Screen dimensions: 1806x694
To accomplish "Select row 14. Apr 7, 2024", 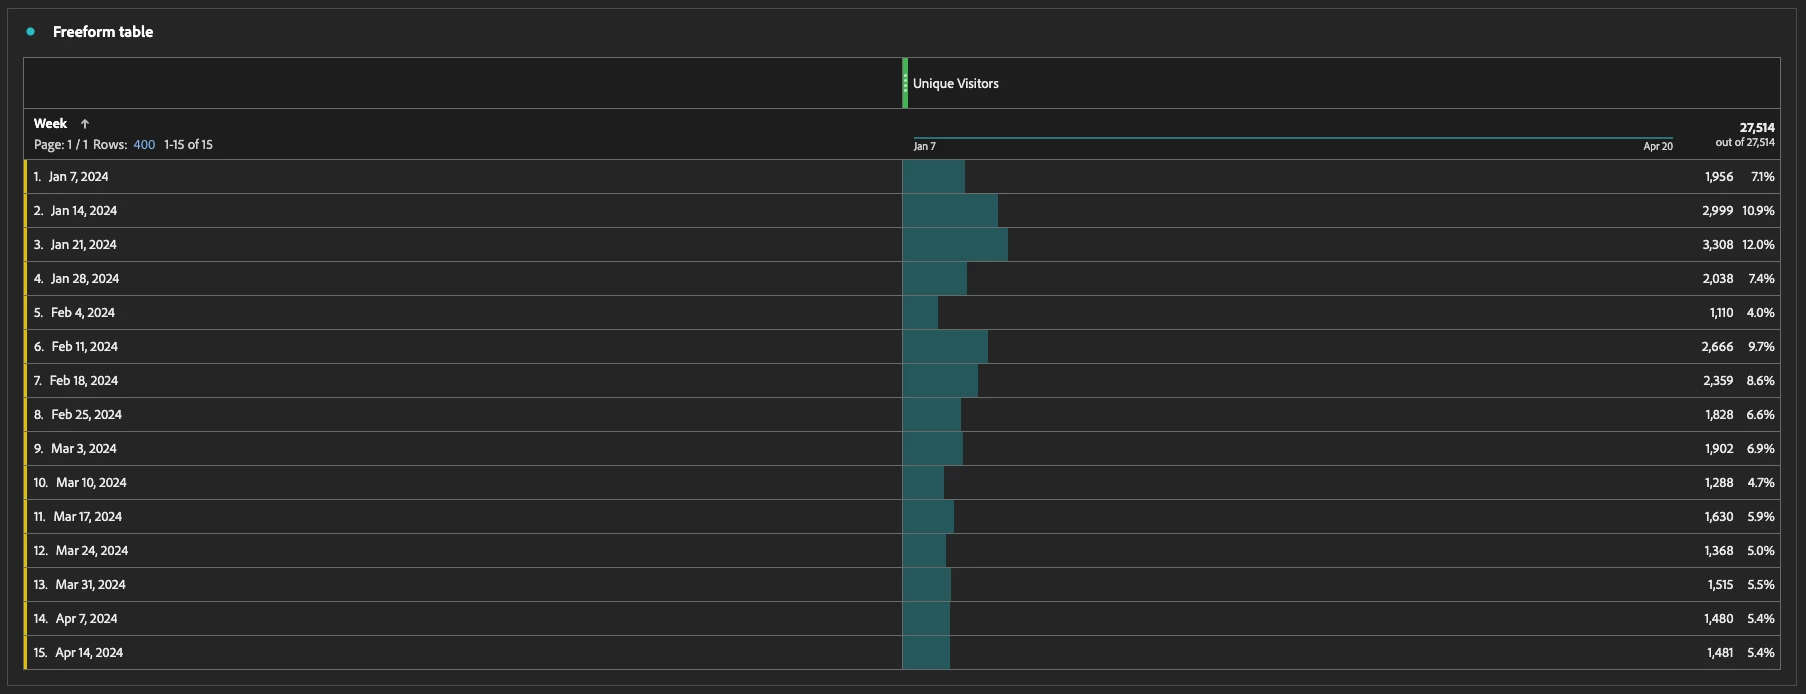I will (463, 619).
